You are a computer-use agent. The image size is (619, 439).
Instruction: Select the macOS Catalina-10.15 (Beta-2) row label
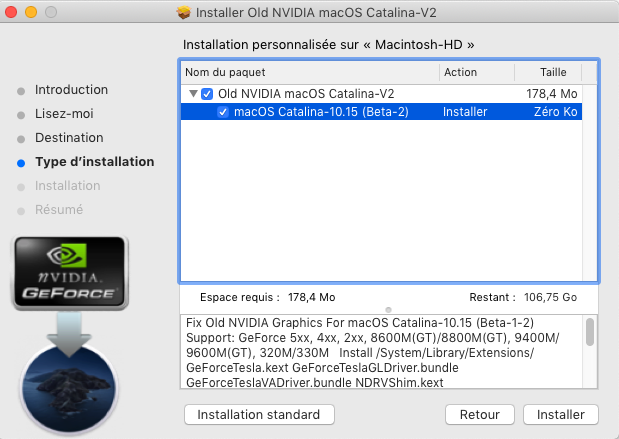tap(321, 112)
